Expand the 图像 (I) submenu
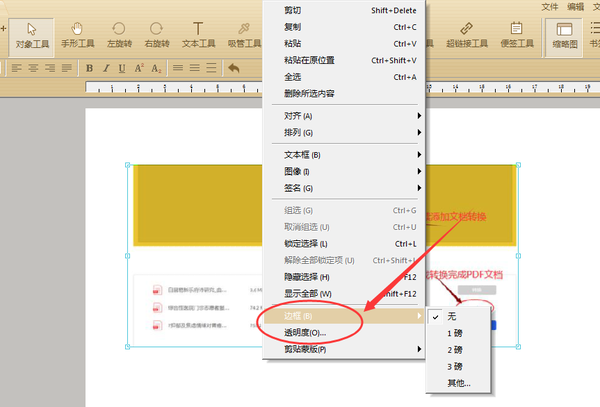Viewport: 600px width, 407px height. (344, 171)
